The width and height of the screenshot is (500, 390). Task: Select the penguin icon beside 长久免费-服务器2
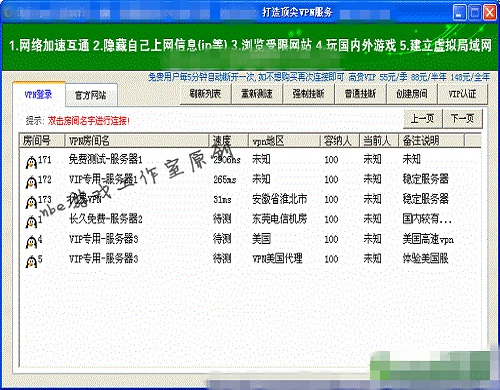tap(31, 221)
